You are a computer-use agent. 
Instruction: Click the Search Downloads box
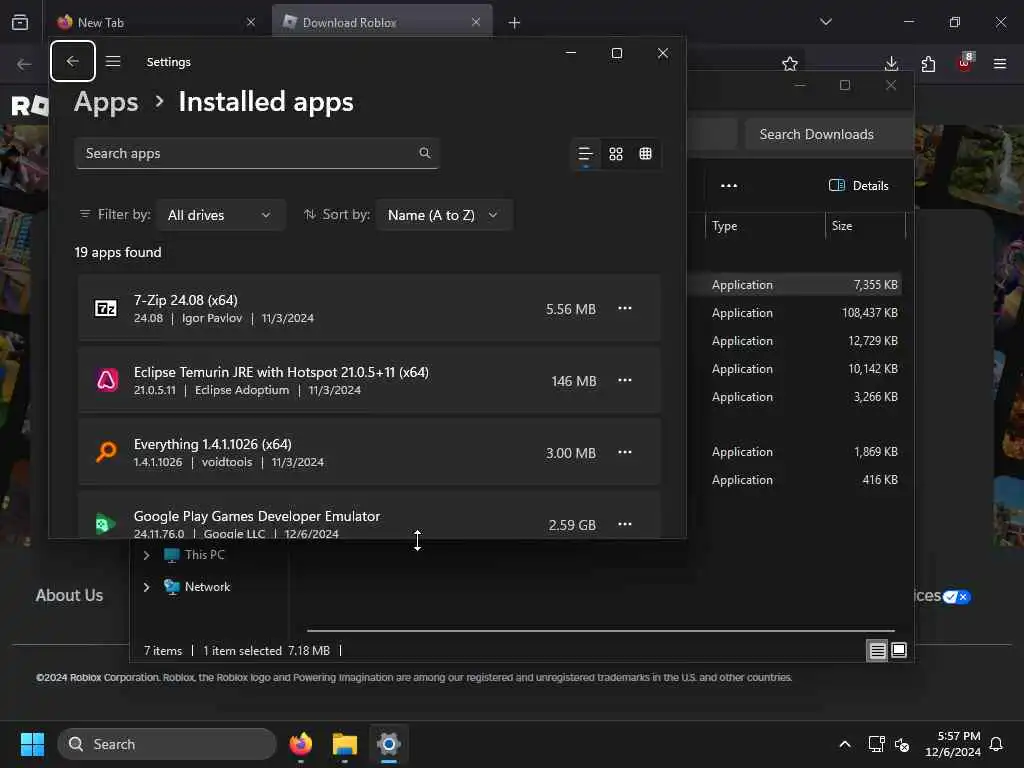pyautogui.click(x=829, y=134)
